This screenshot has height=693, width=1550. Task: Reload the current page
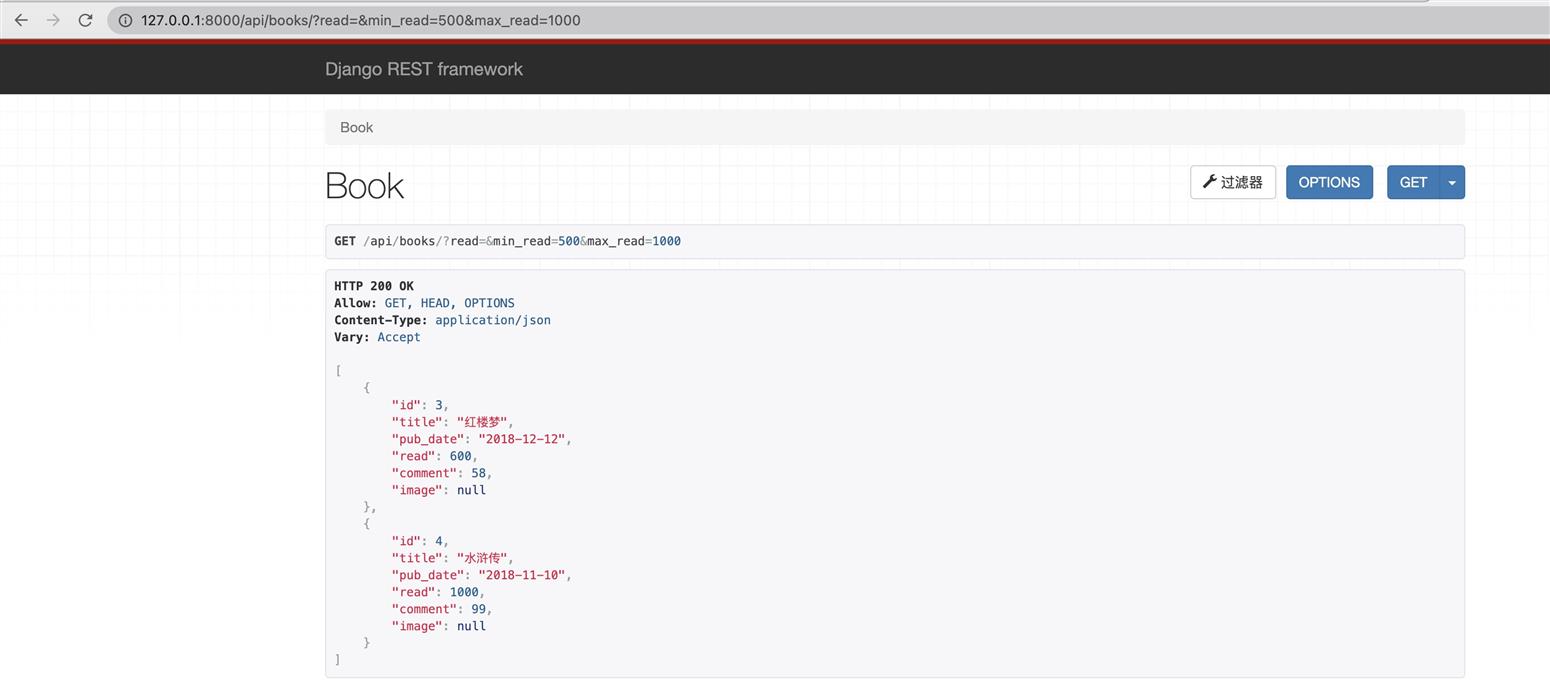tap(86, 20)
